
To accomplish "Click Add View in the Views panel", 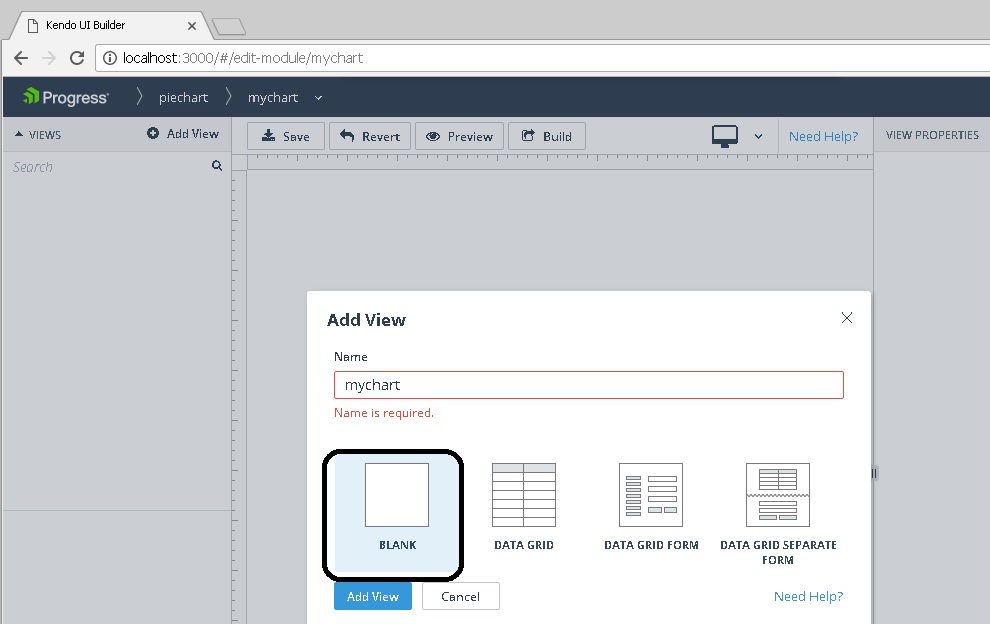I will click(x=183, y=134).
